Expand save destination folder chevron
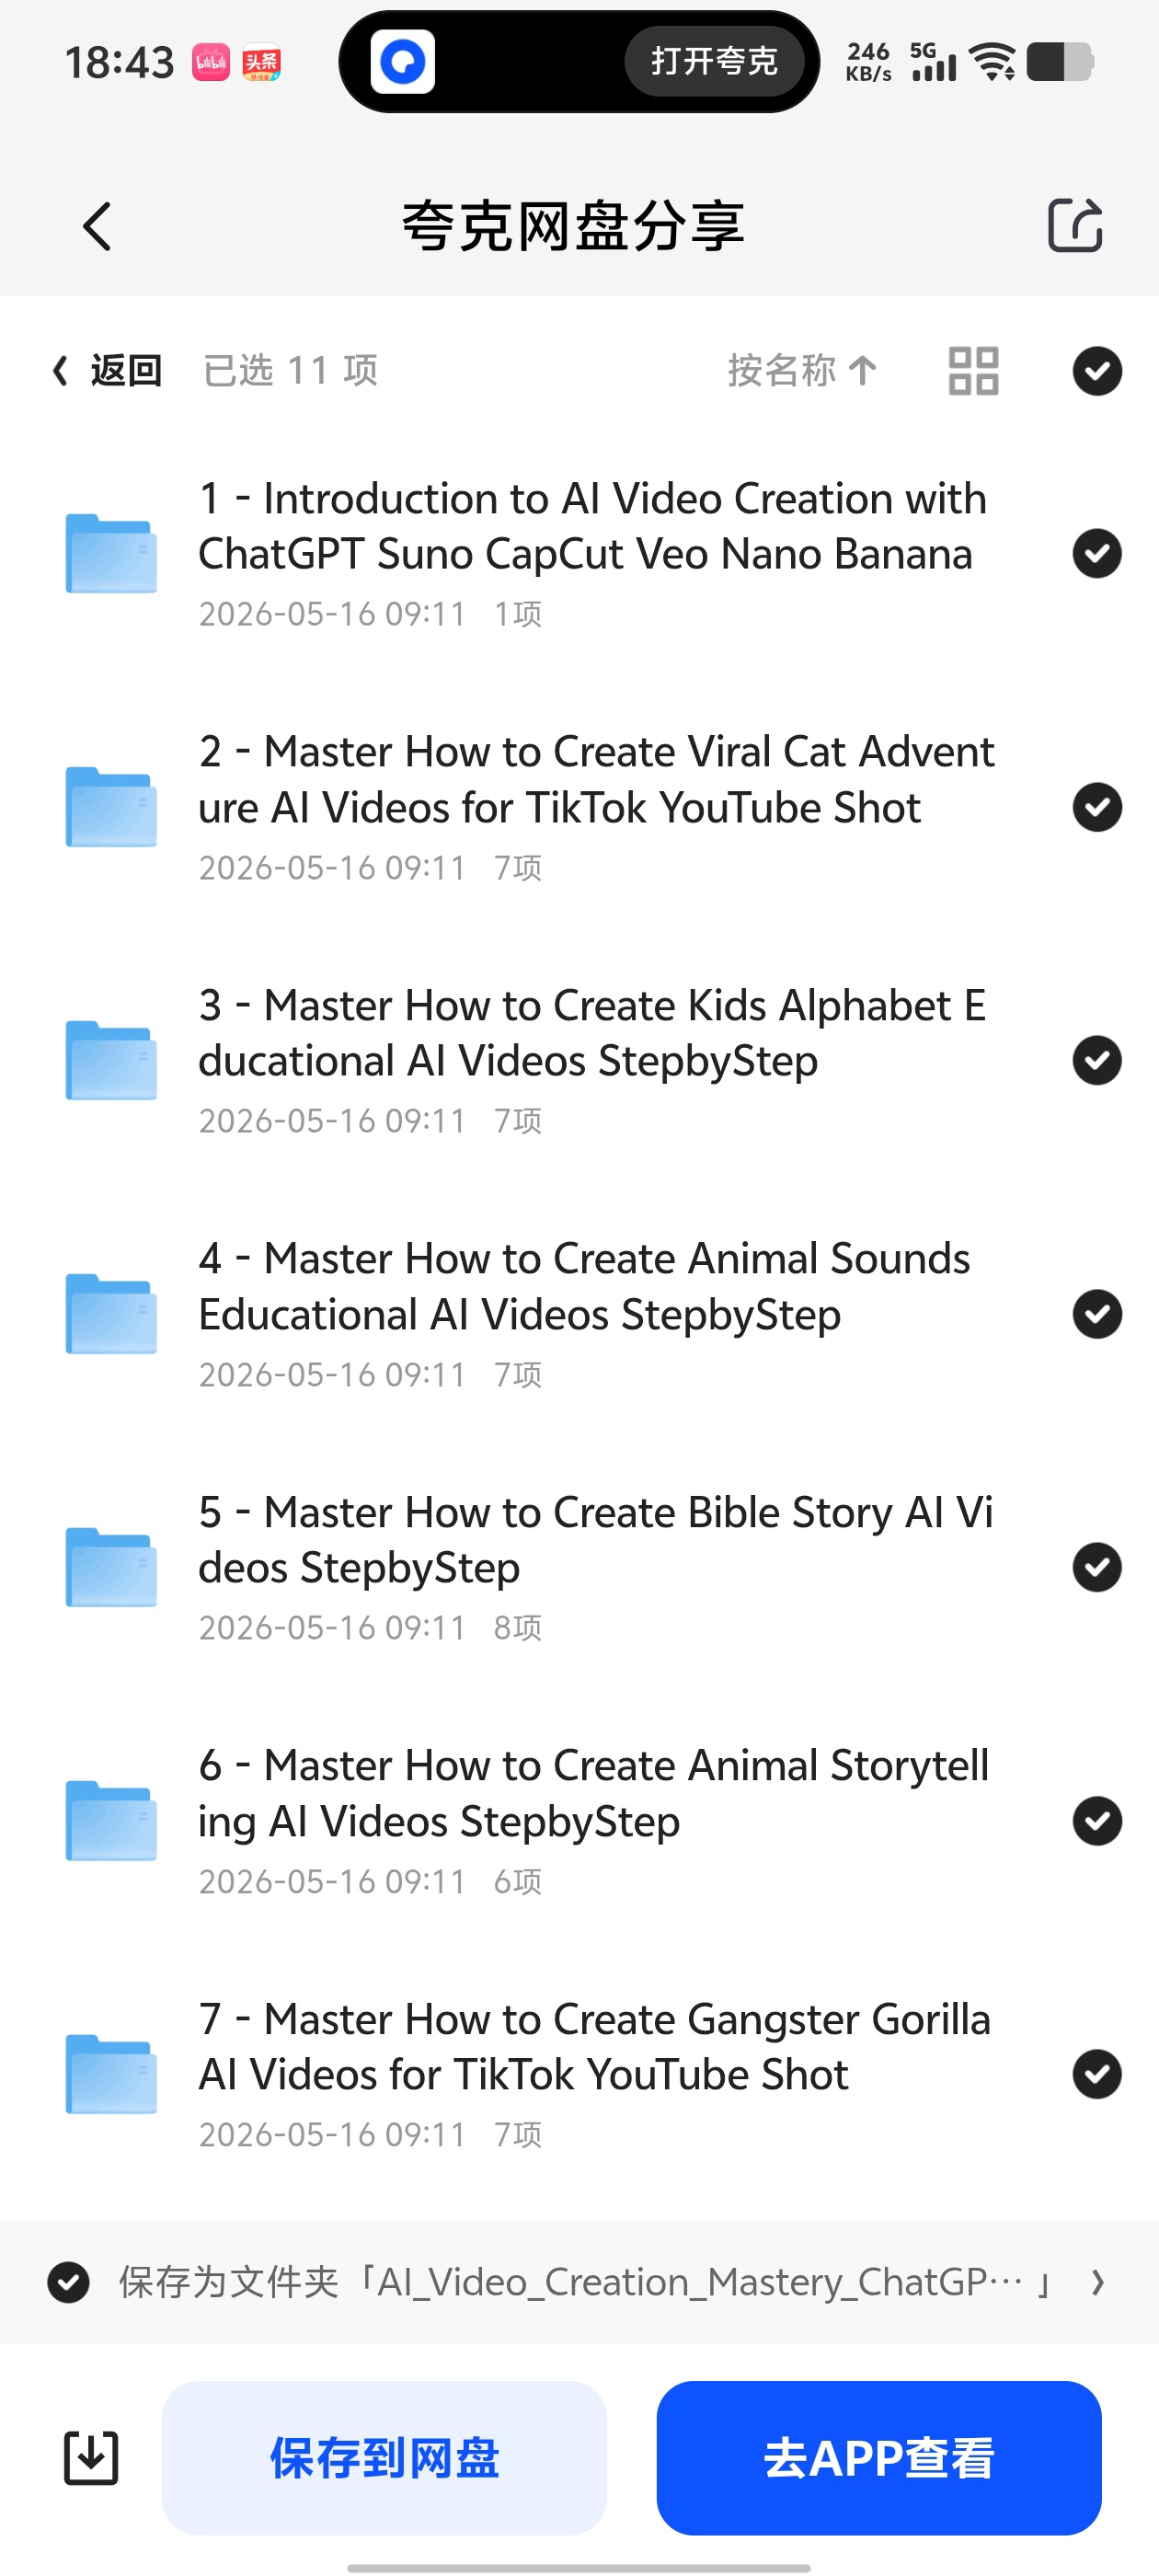1159x2576 pixels. (x=1098, y=2283)
